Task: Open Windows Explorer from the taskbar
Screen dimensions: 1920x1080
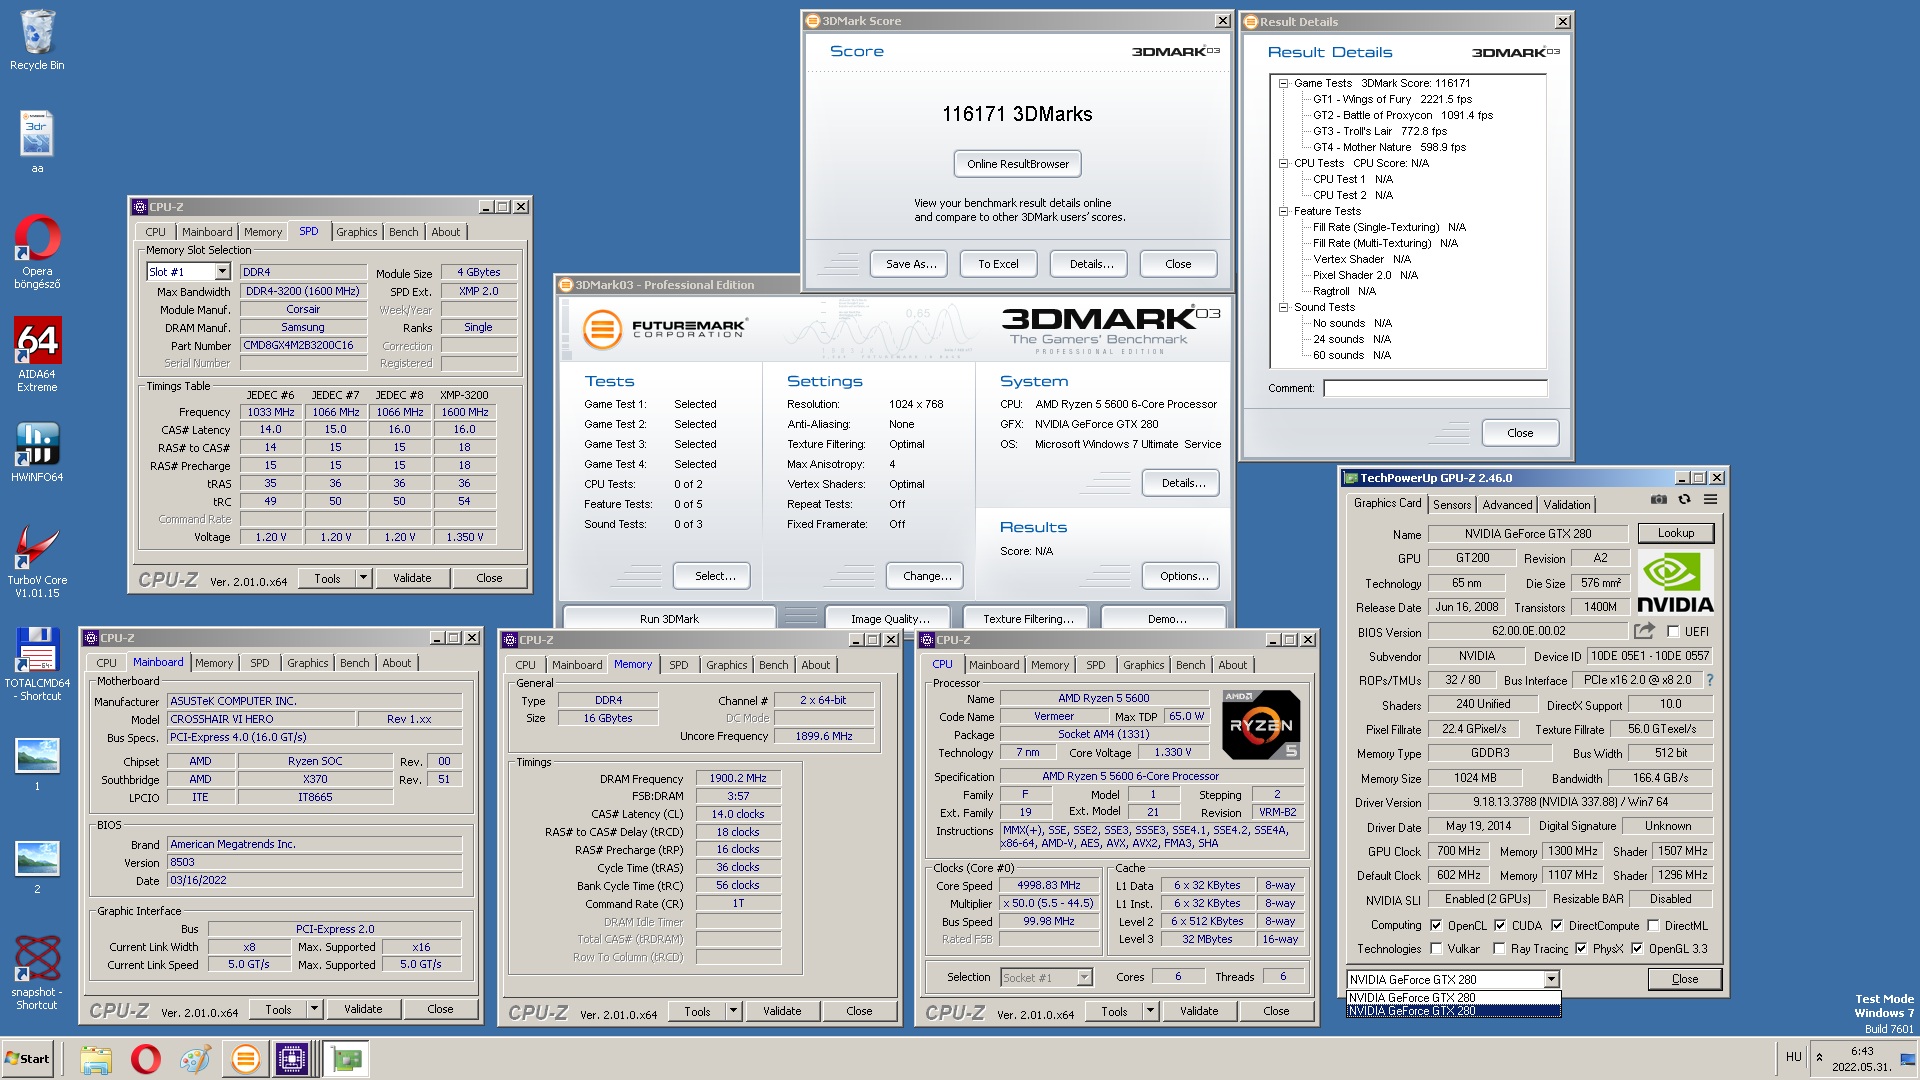Action: pos(96,1059)
